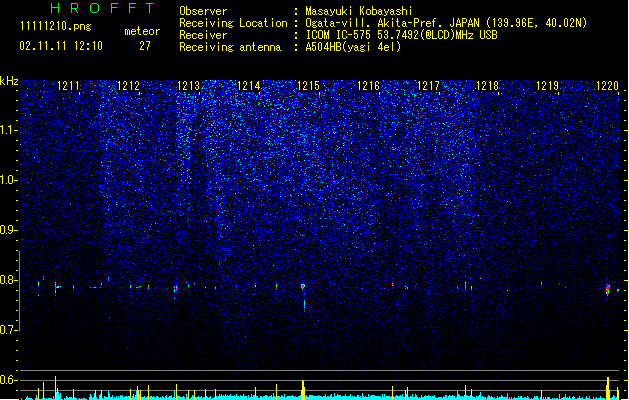Click the HROFFT title text
The width and height of the screenshot is (629, 400).
point(102,8)
